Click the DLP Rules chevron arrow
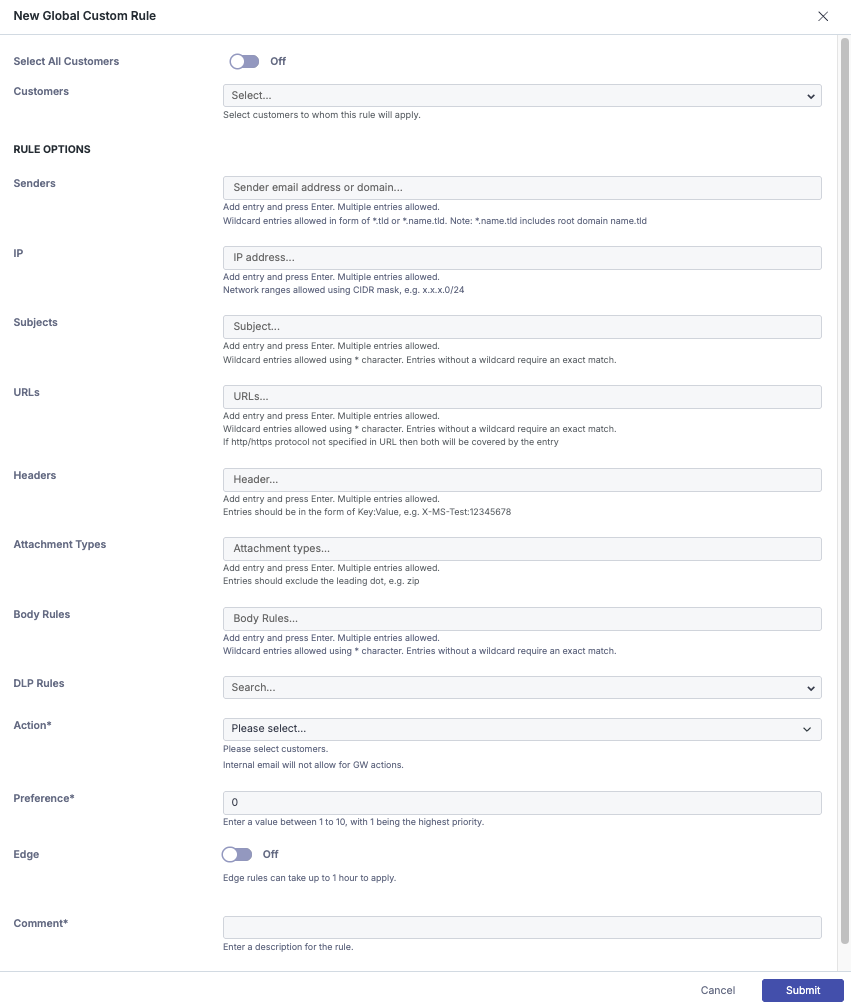This screenshot has height=1008, width=851. (810, 688)
